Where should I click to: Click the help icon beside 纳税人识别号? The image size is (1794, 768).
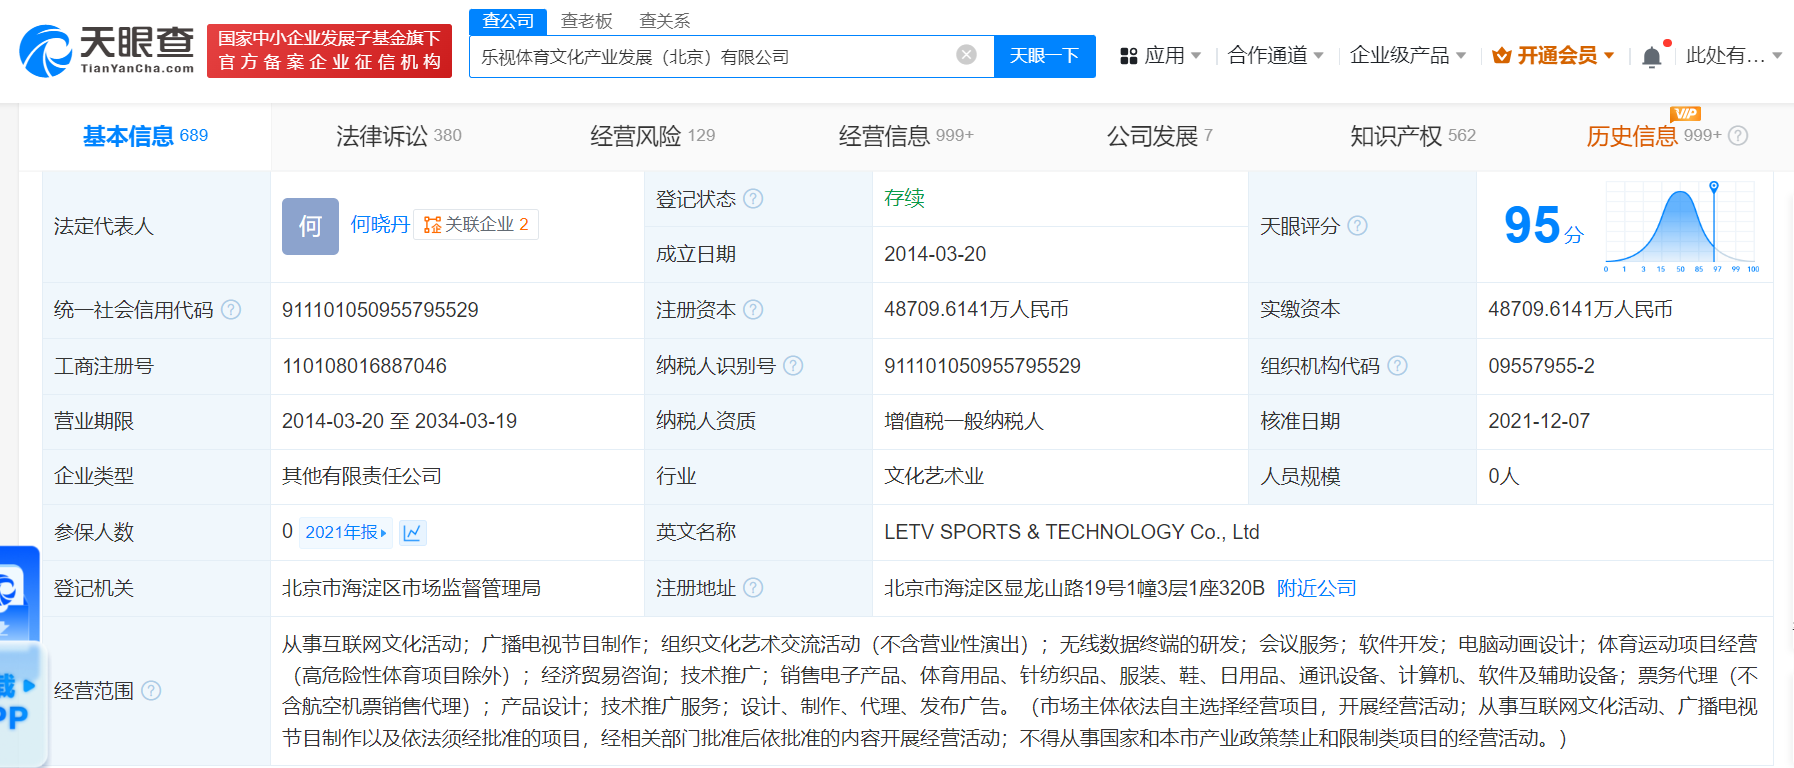pos(793,366)
